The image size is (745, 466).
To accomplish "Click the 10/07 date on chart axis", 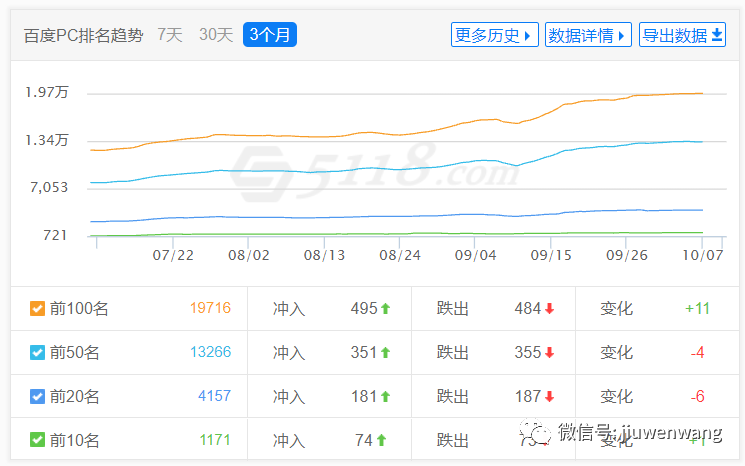I will (703, 256).
